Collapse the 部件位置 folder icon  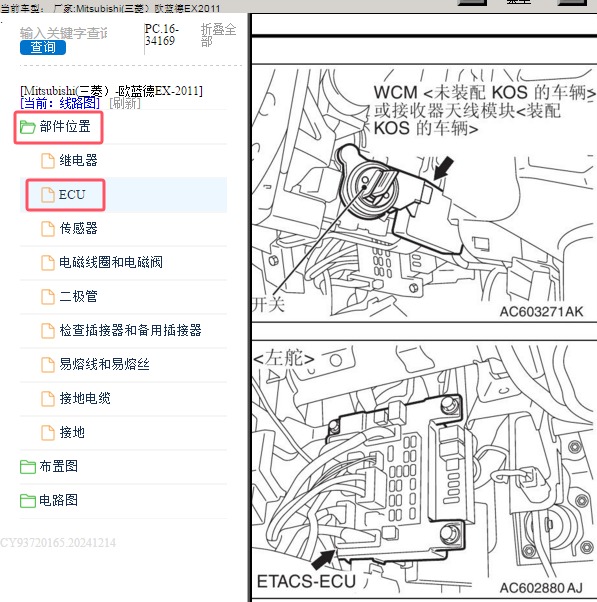click(x=28, y=127)
